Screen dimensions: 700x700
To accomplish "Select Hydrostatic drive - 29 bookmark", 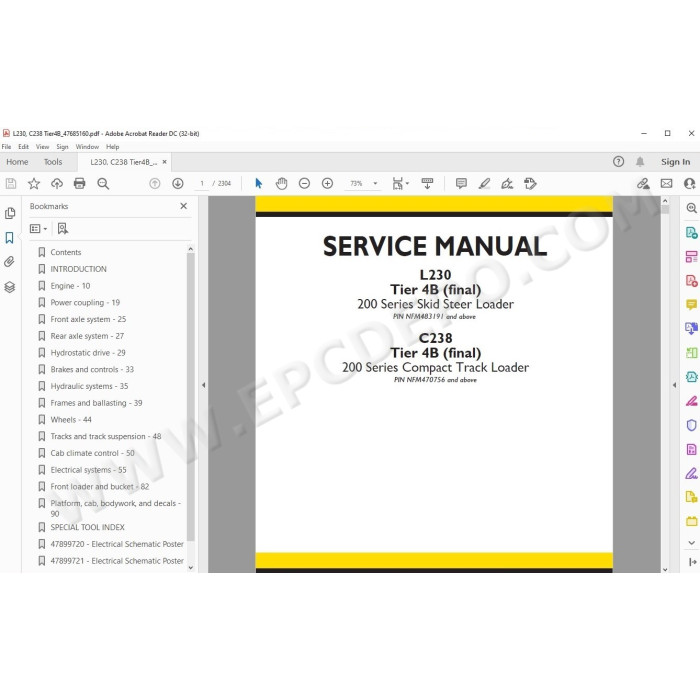I will pyautogui.click(x=88, y=353).
